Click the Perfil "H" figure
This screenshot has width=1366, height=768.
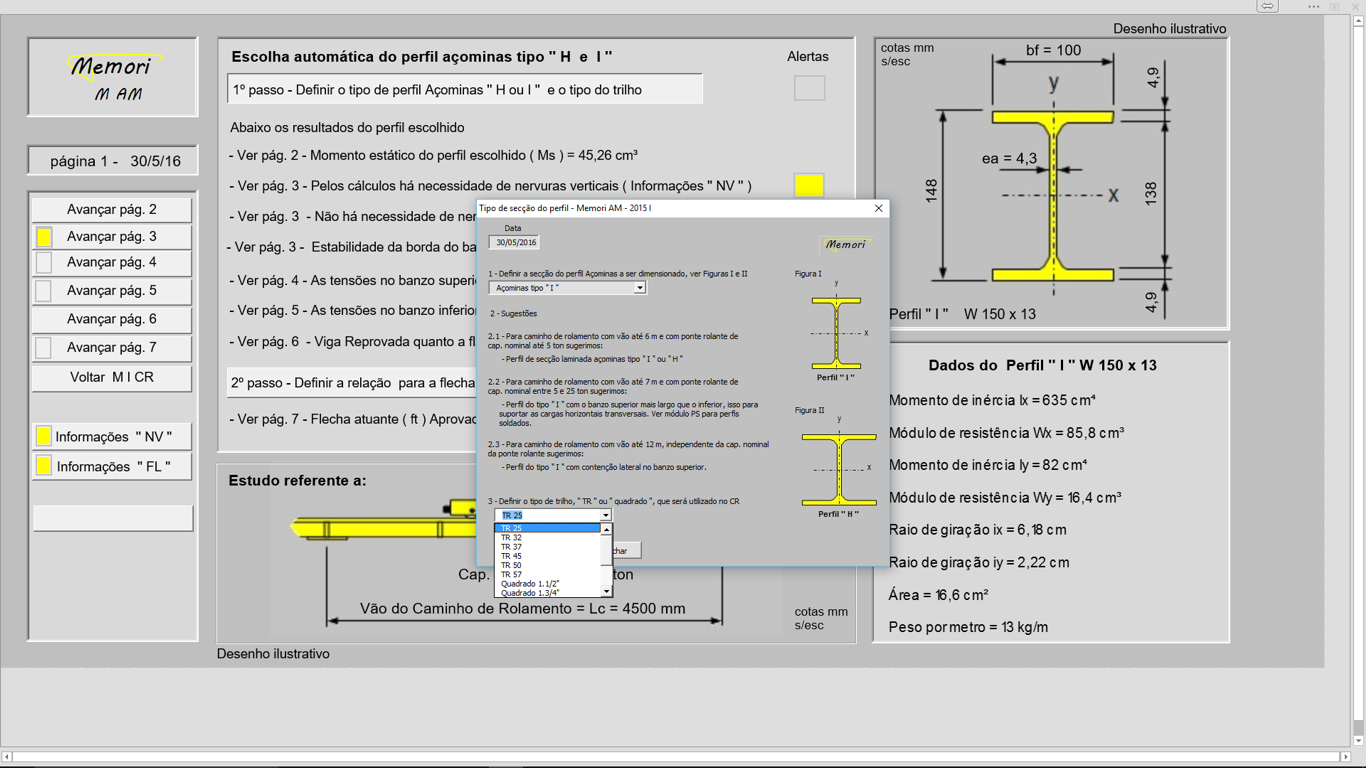pos(839,468)
